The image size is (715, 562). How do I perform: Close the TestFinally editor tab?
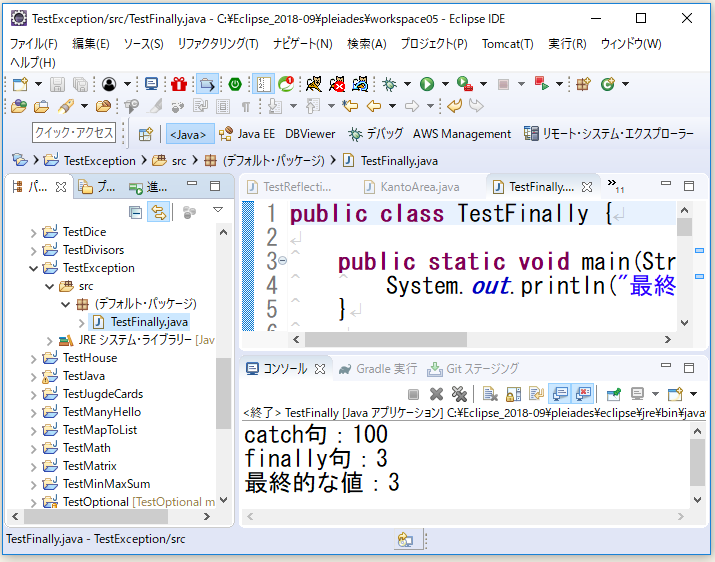[587, 187]
